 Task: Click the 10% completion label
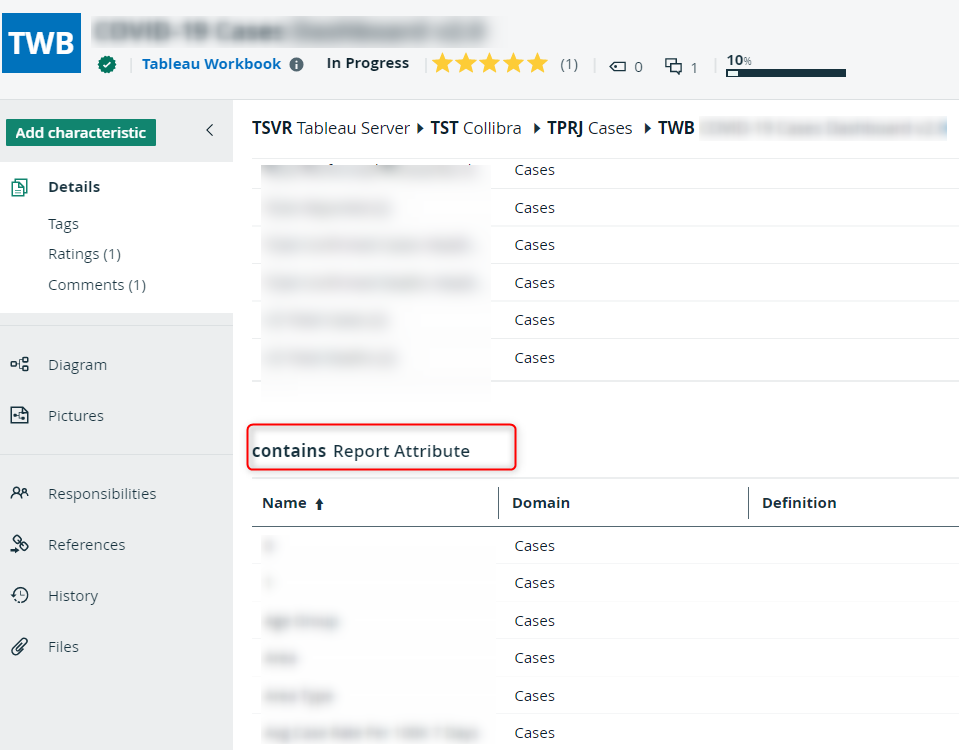pyautogui.click(x=739, y=61)
